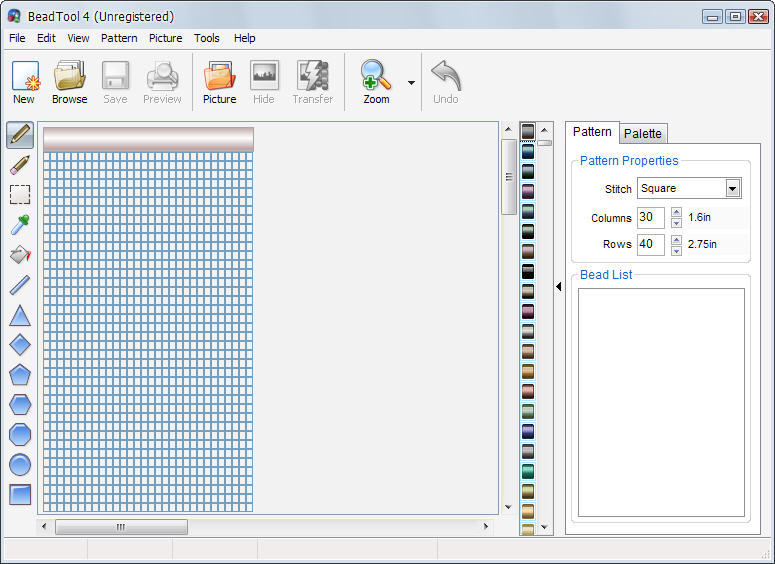Click the Transfer toolbar button
Image resolution: width=775 pixels, height=564 pixels.
[312, 82]
